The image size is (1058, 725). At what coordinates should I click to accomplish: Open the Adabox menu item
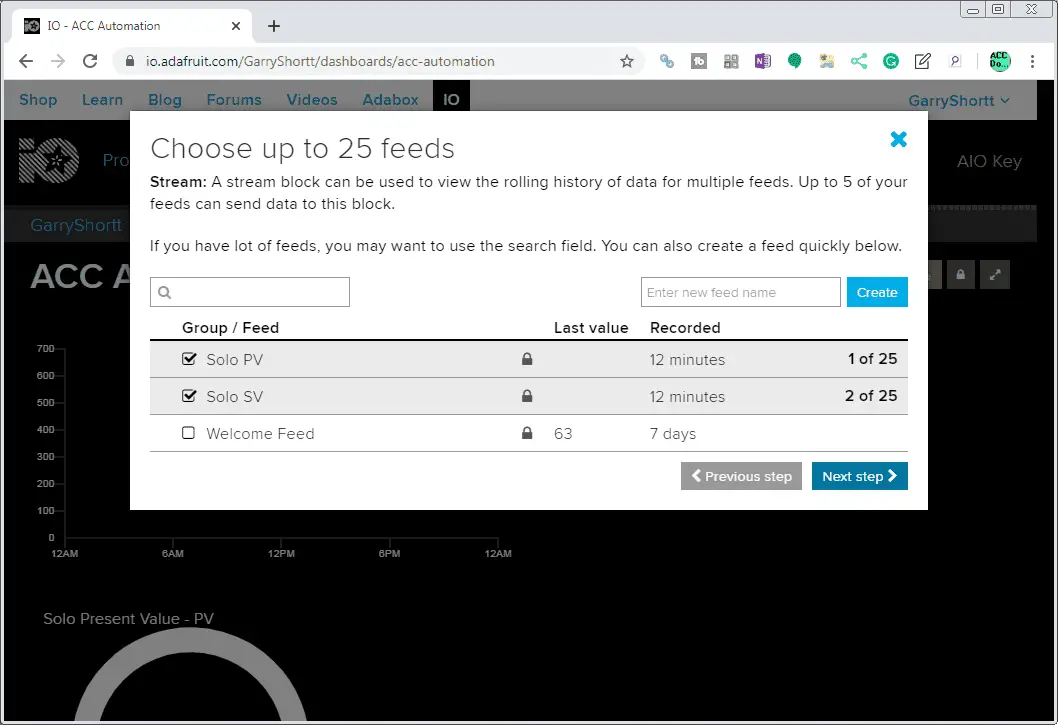click(x=391, y=100)
